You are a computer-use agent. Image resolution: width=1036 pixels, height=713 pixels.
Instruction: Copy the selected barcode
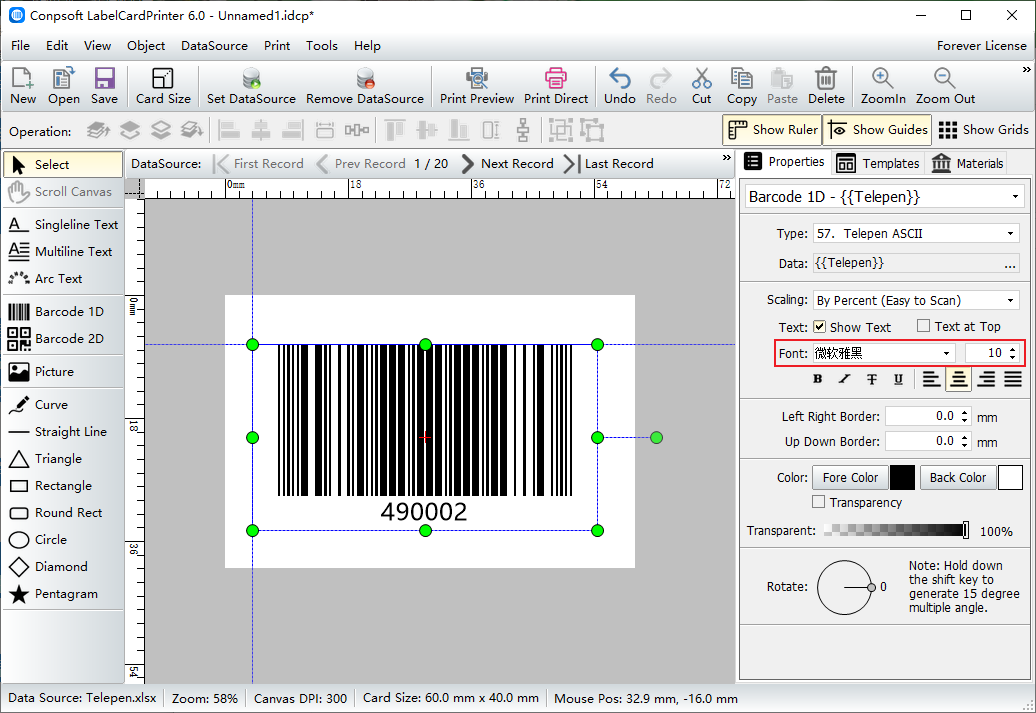point(741,86)
